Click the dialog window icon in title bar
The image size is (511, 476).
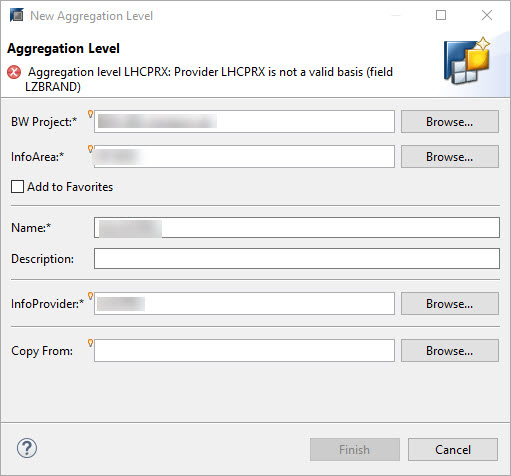(16, 15)
